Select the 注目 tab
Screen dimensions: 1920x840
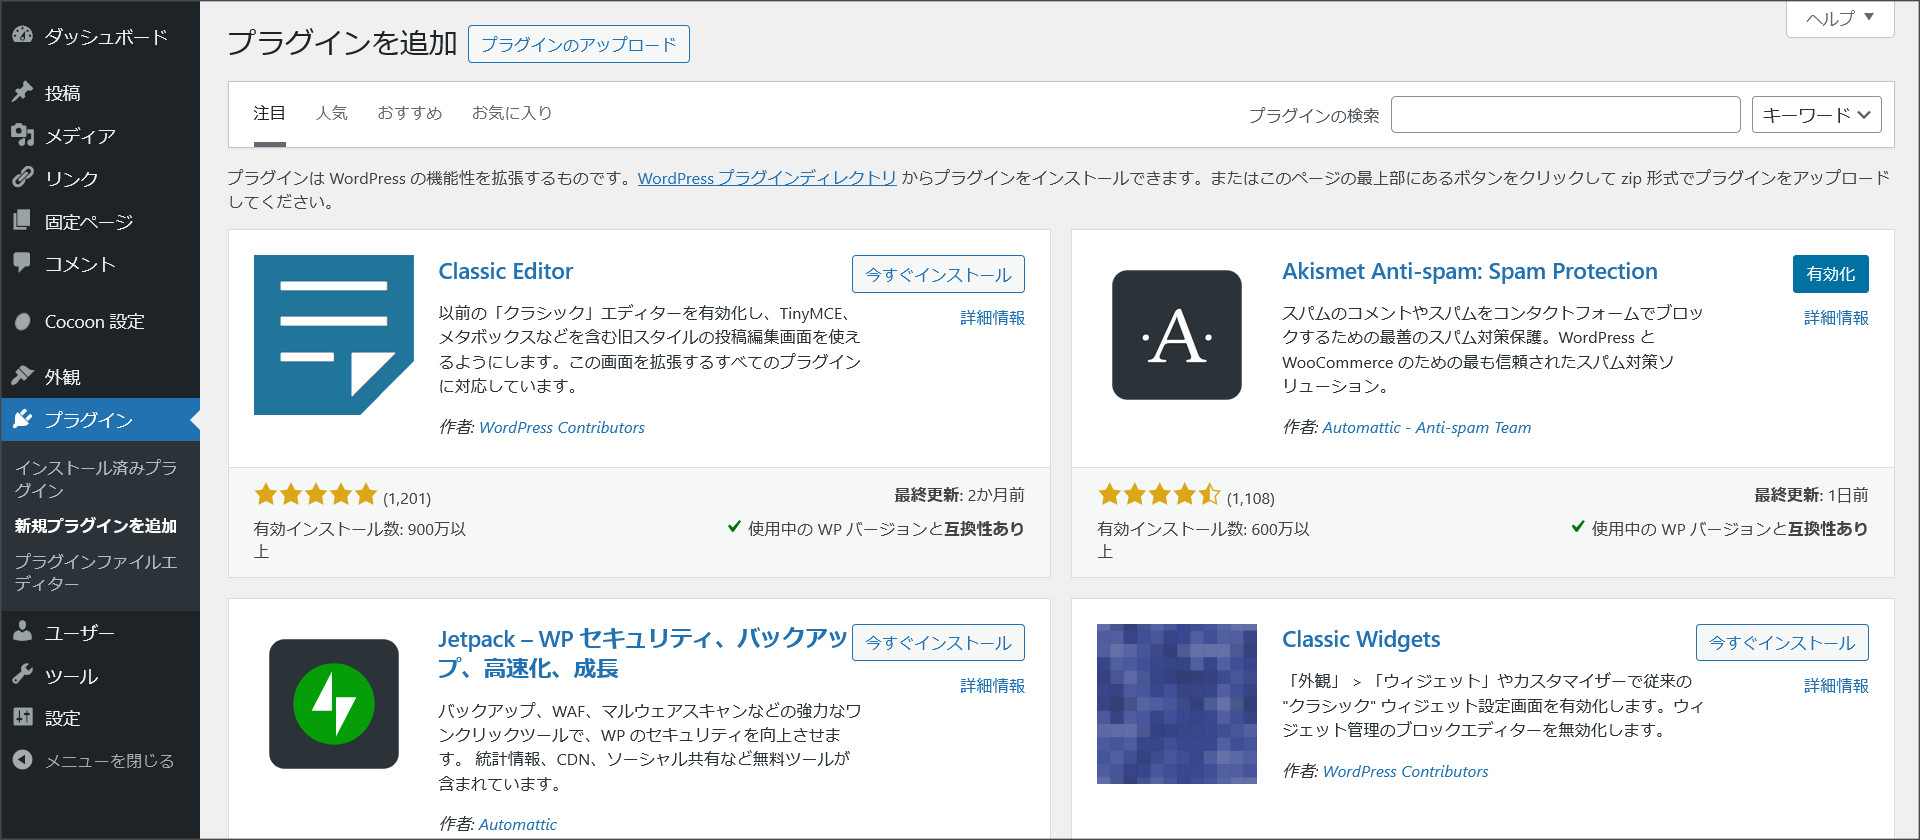click(x=269, y=113)
